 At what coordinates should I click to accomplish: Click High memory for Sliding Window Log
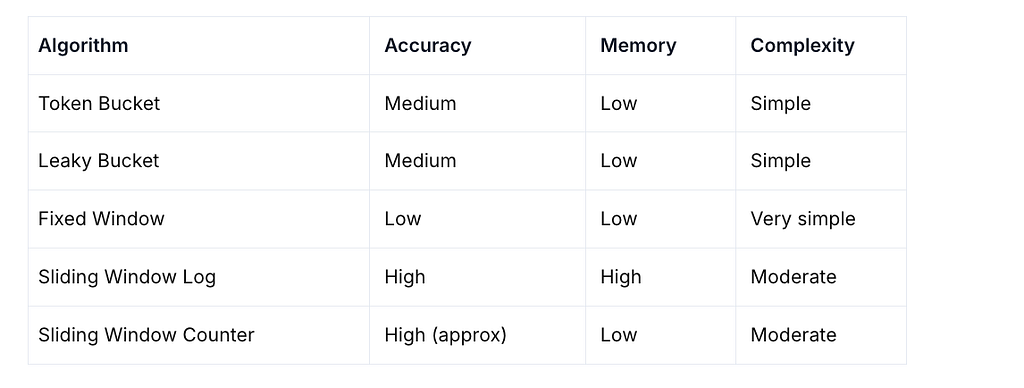point(620,276)
